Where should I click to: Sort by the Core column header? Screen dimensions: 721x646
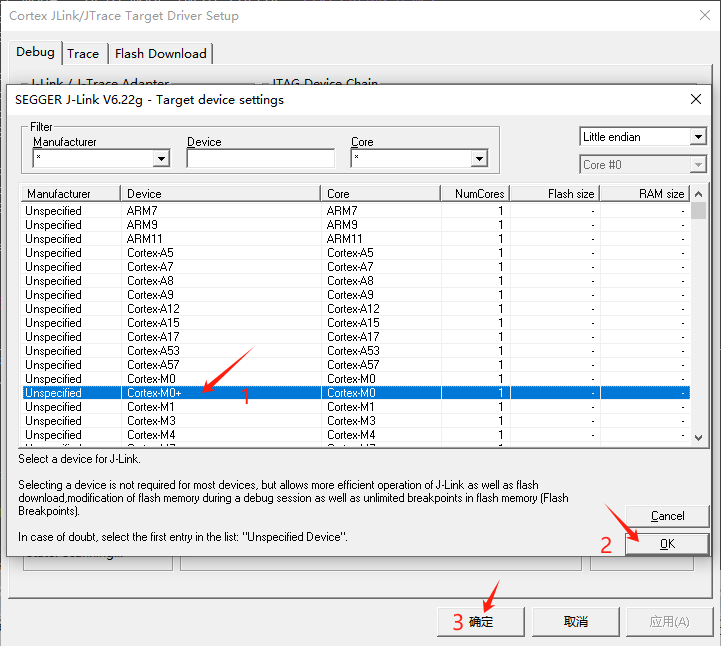point(381,194)
